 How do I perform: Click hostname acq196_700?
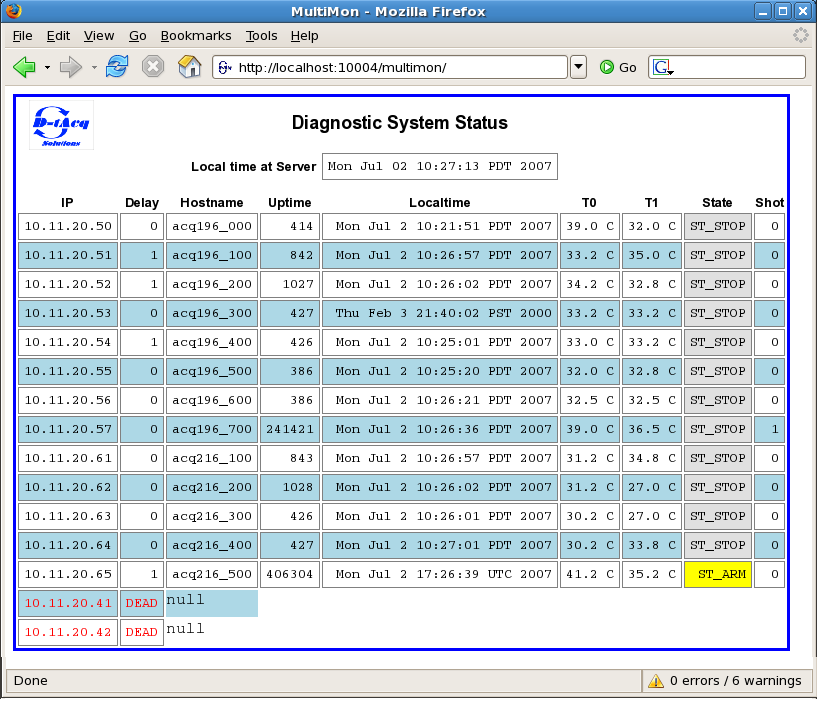(x=212, y=429)
